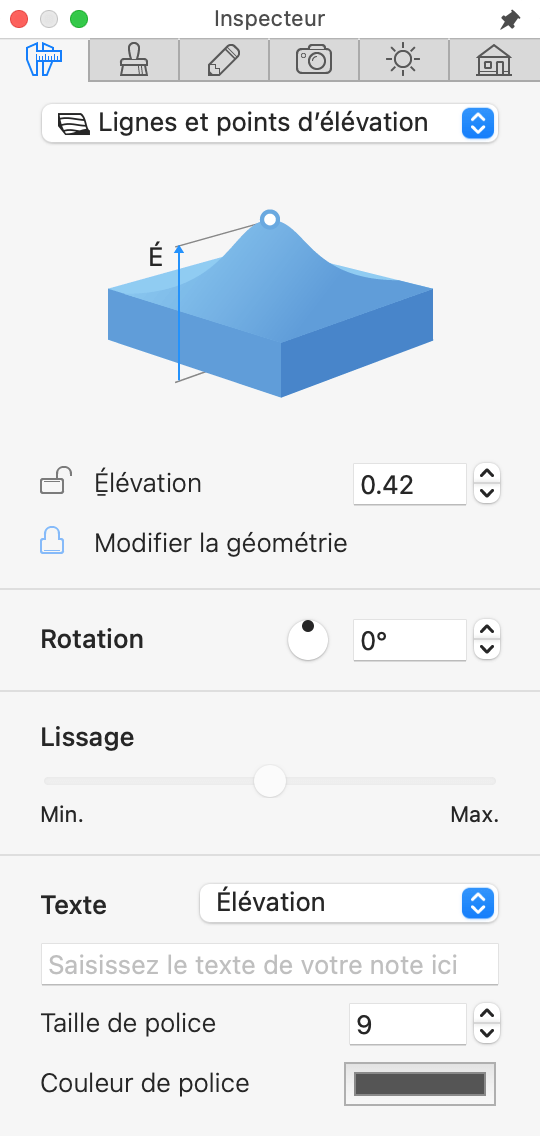
Task: Open Lignes et points d'élévation dropdown
Action: (x=270, y=123)
